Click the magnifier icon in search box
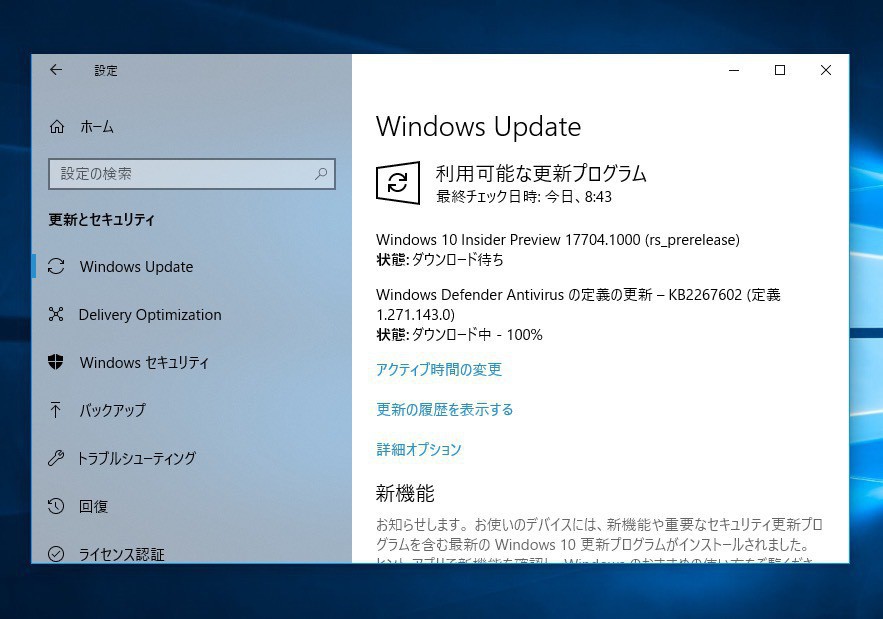Image resolution: width=883 pixels, height=619 pixels. point(321,173)
